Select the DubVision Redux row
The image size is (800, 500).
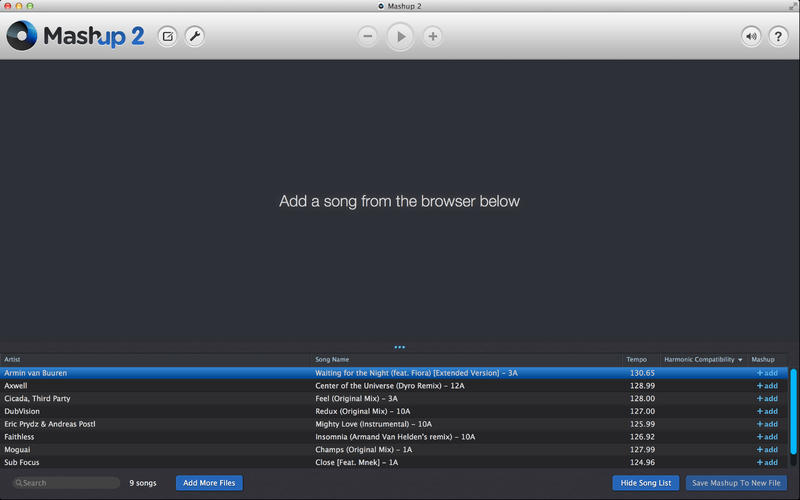point(394,411)
